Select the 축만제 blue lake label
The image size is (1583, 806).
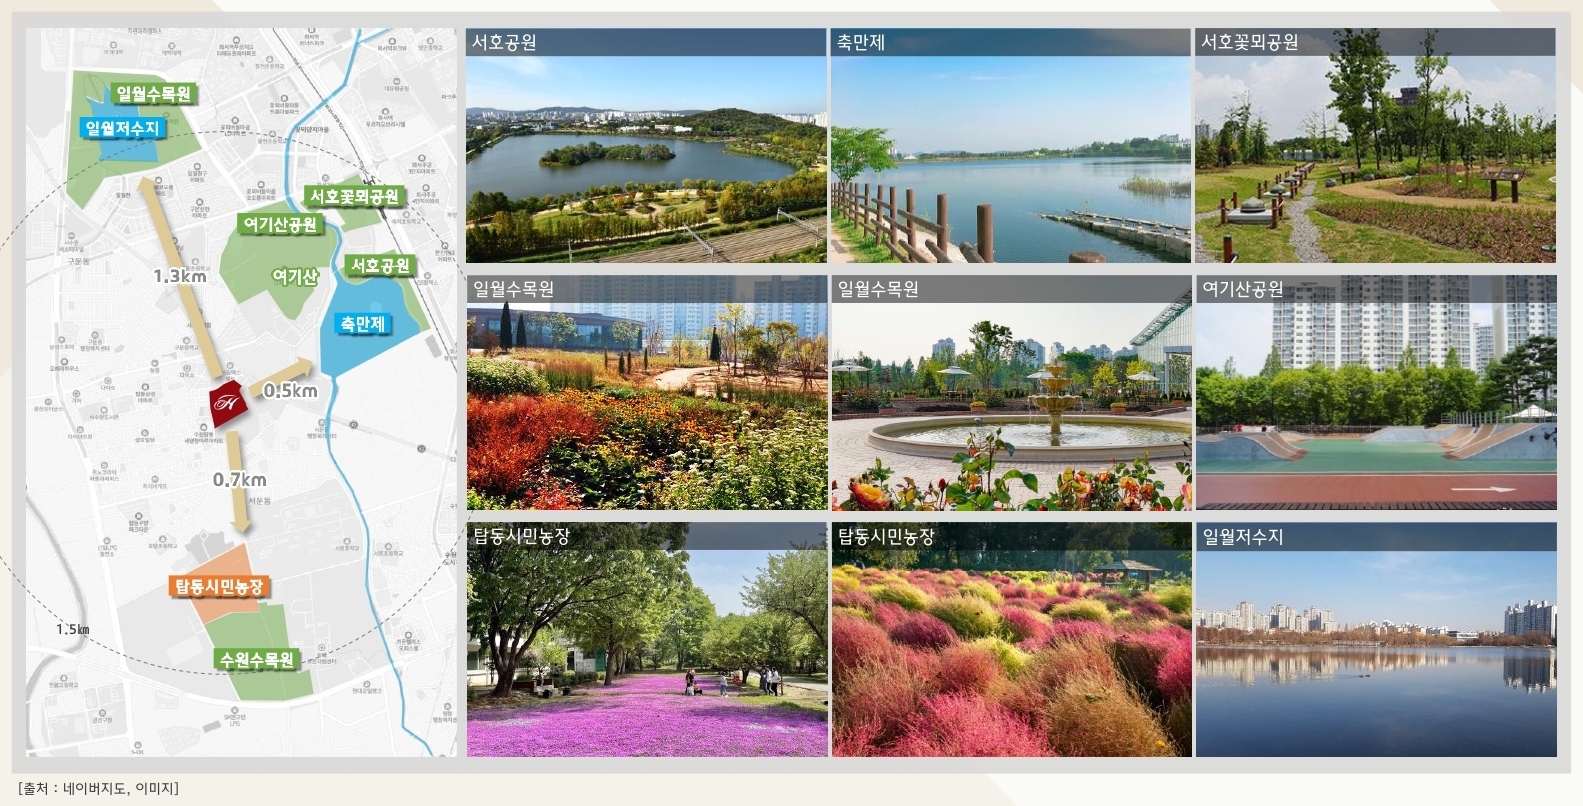362,323
